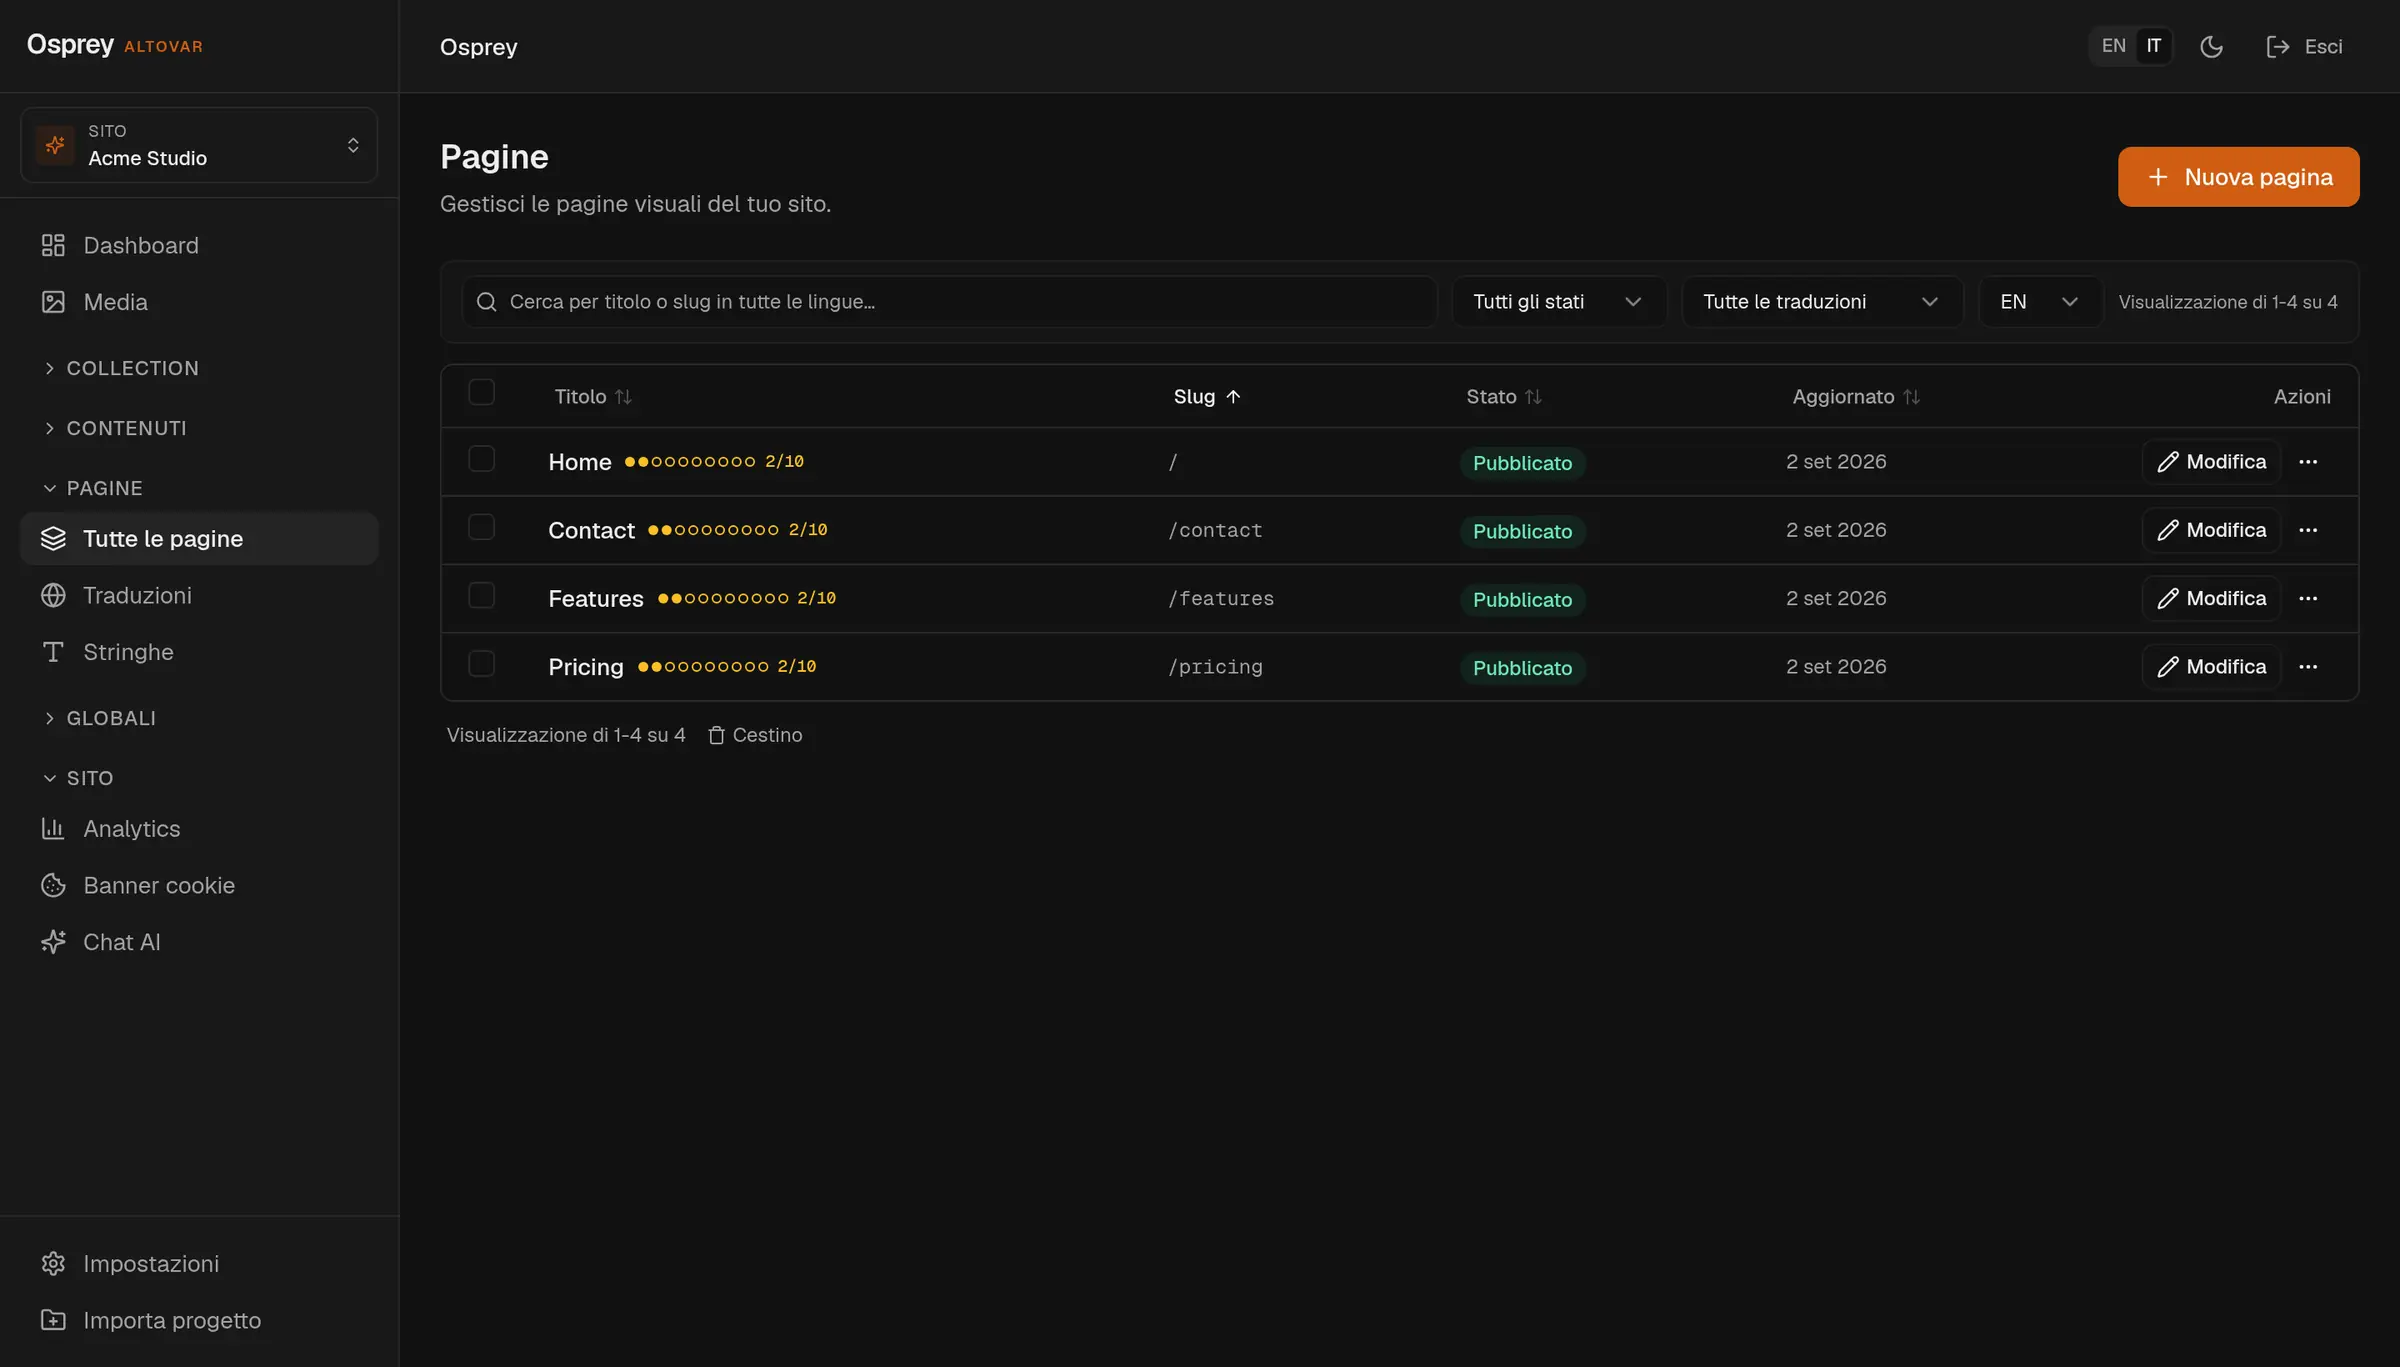Click the cookie icon for Banner cookie
Image resolution: width=2400 pixels, height=1367 pixels.
pos(53,885)
